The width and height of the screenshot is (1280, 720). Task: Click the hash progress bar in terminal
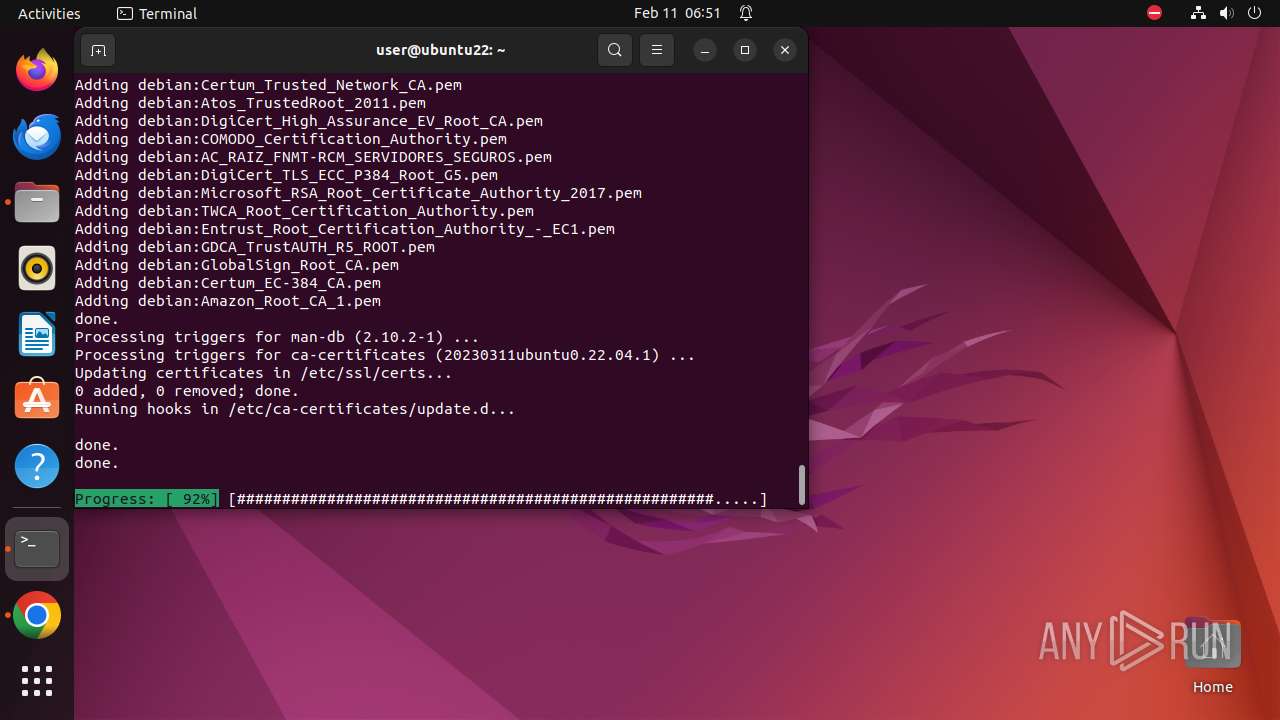[497, 499]
